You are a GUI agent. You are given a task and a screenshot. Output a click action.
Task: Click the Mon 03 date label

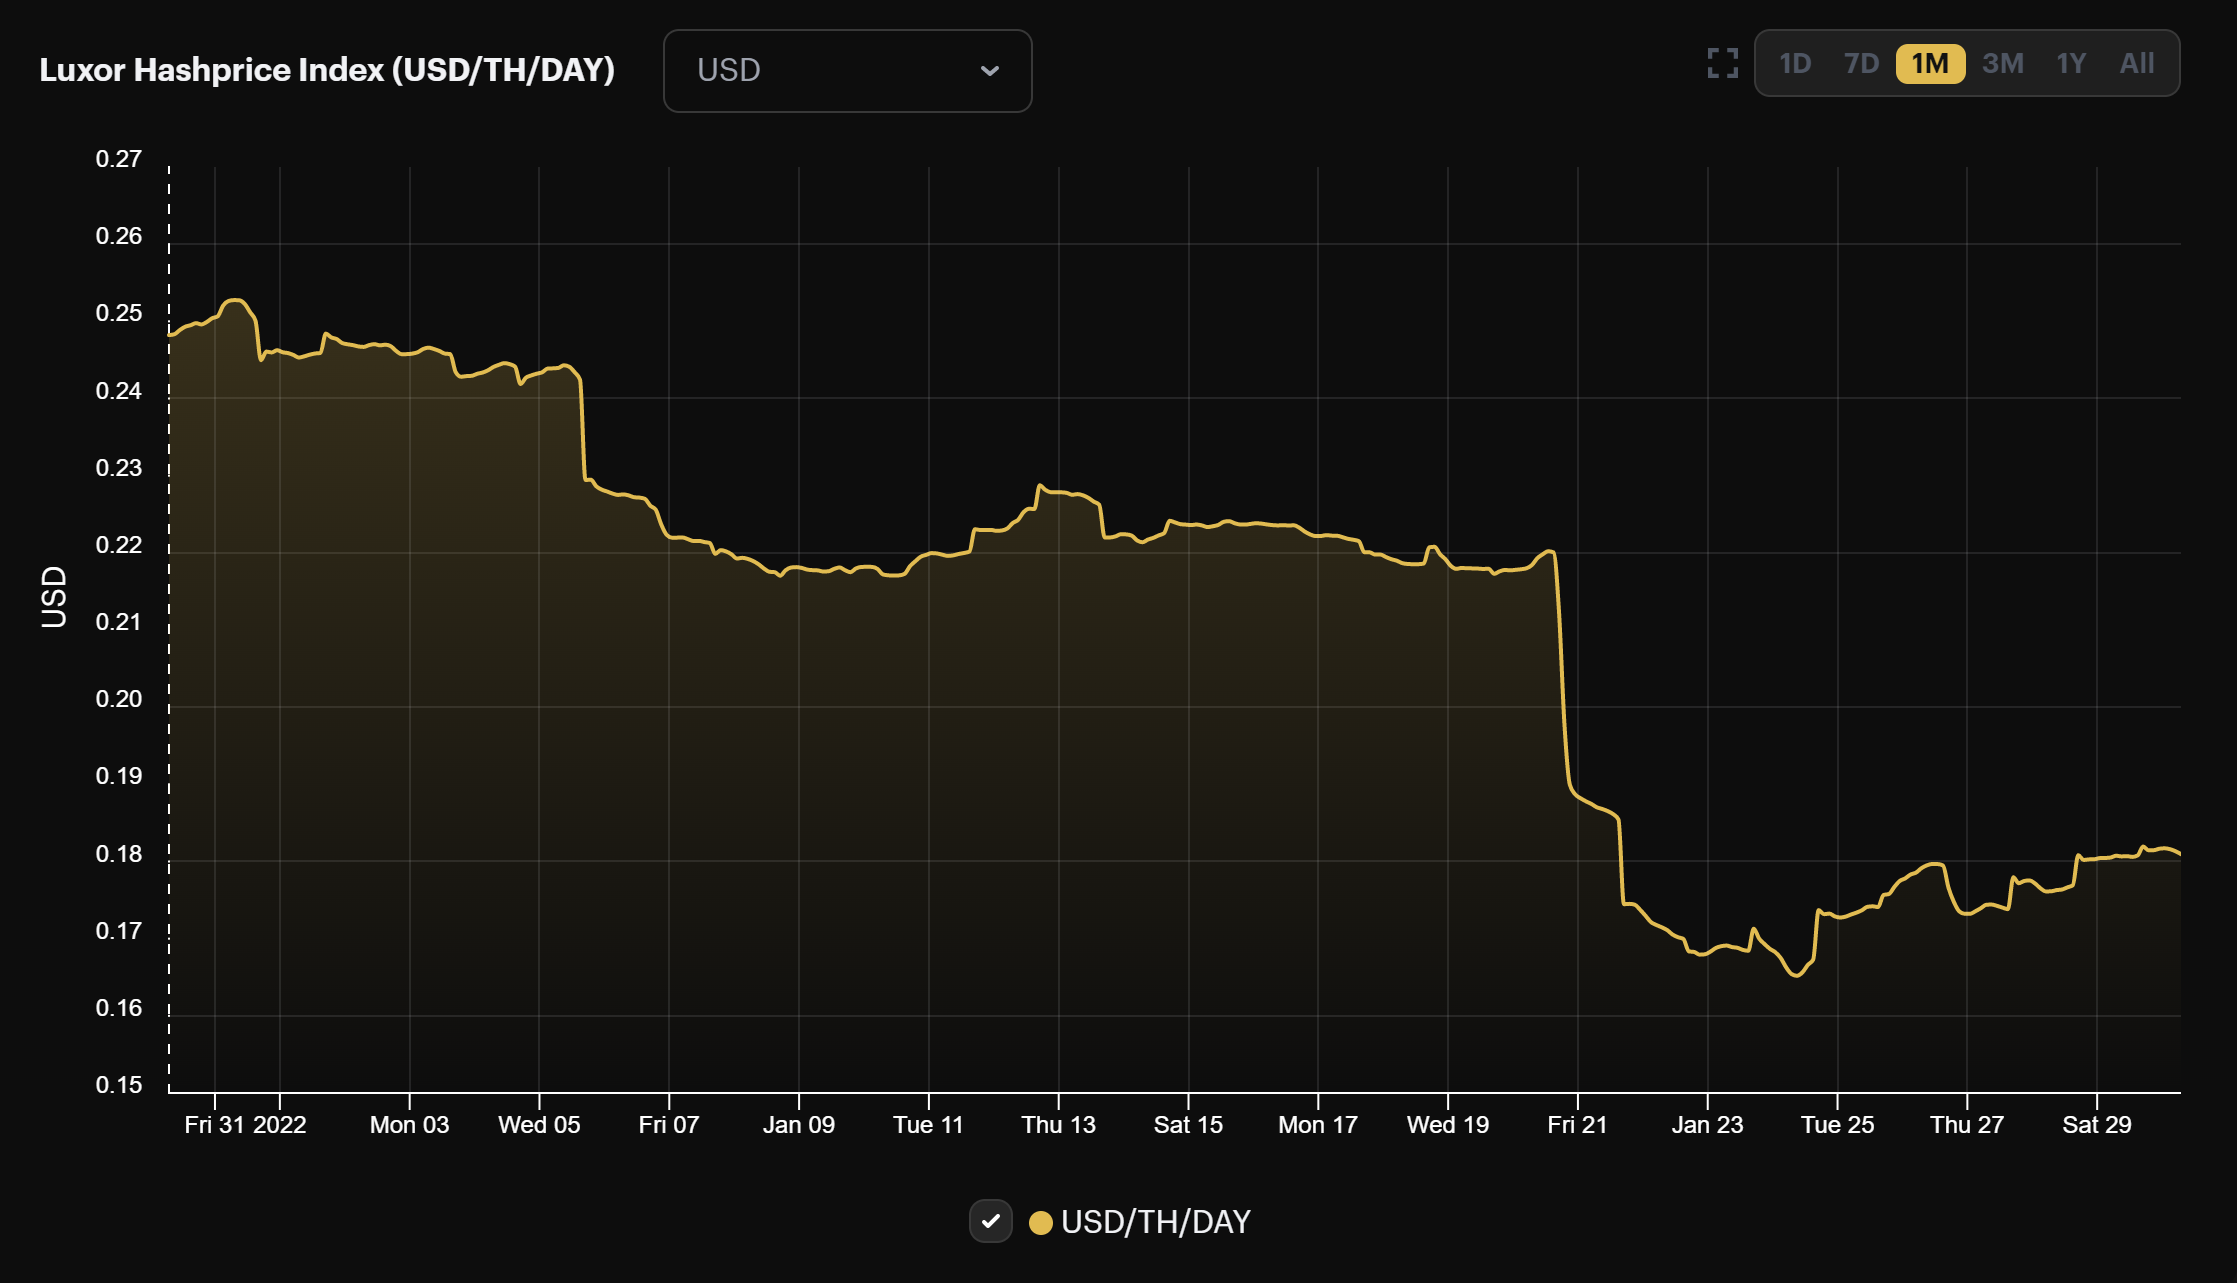click(x=409, y=1125)
